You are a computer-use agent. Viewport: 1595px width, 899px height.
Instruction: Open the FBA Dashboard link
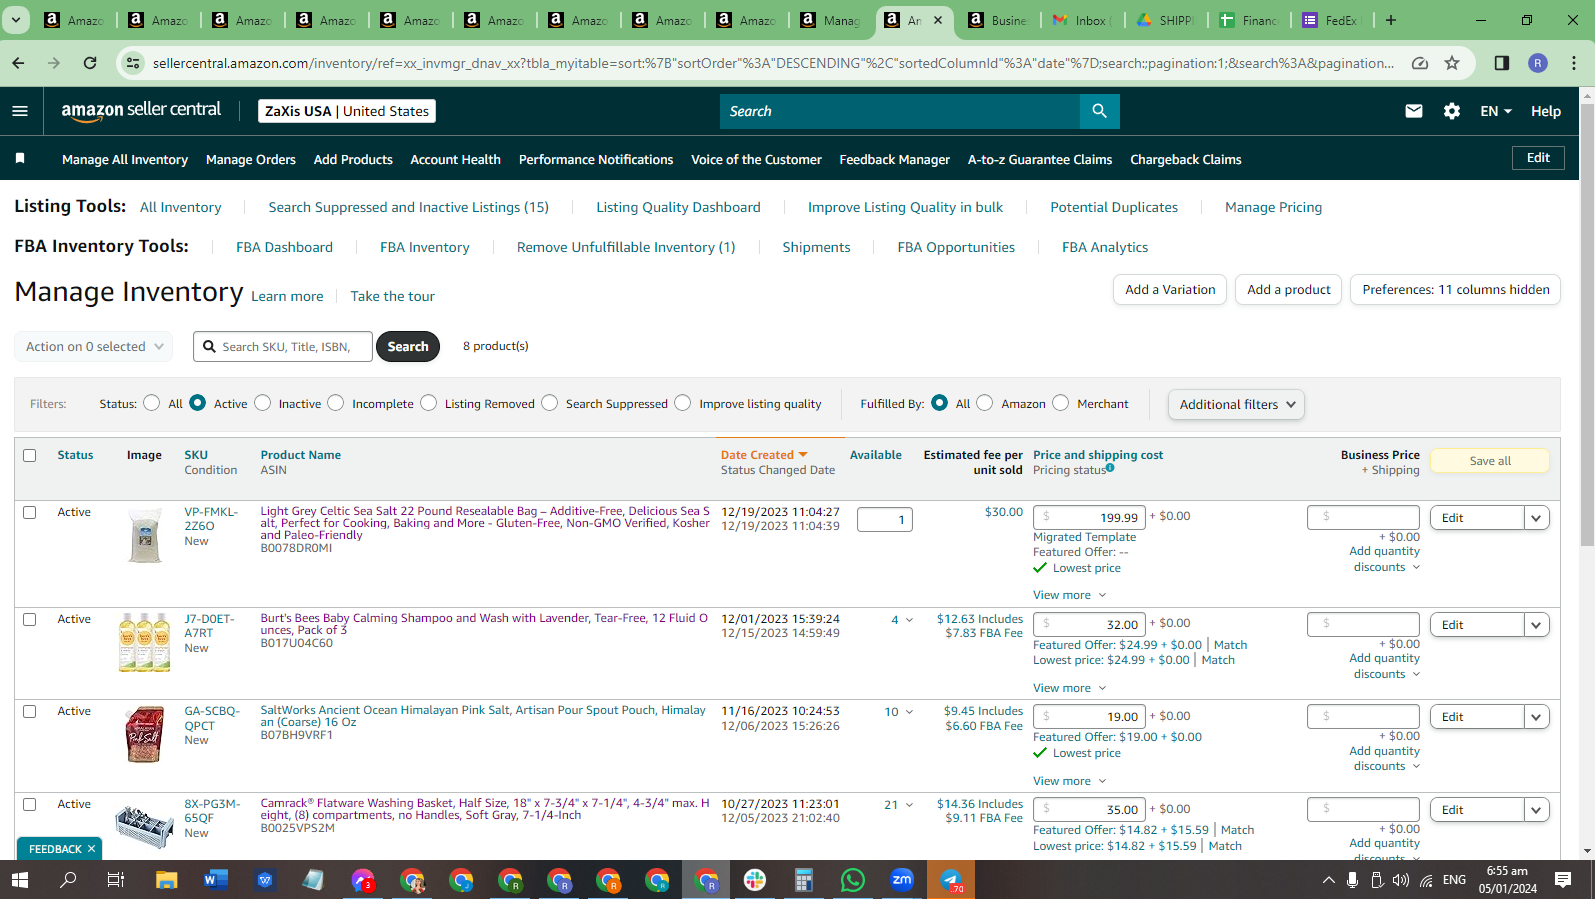click(x=284, y=247)
